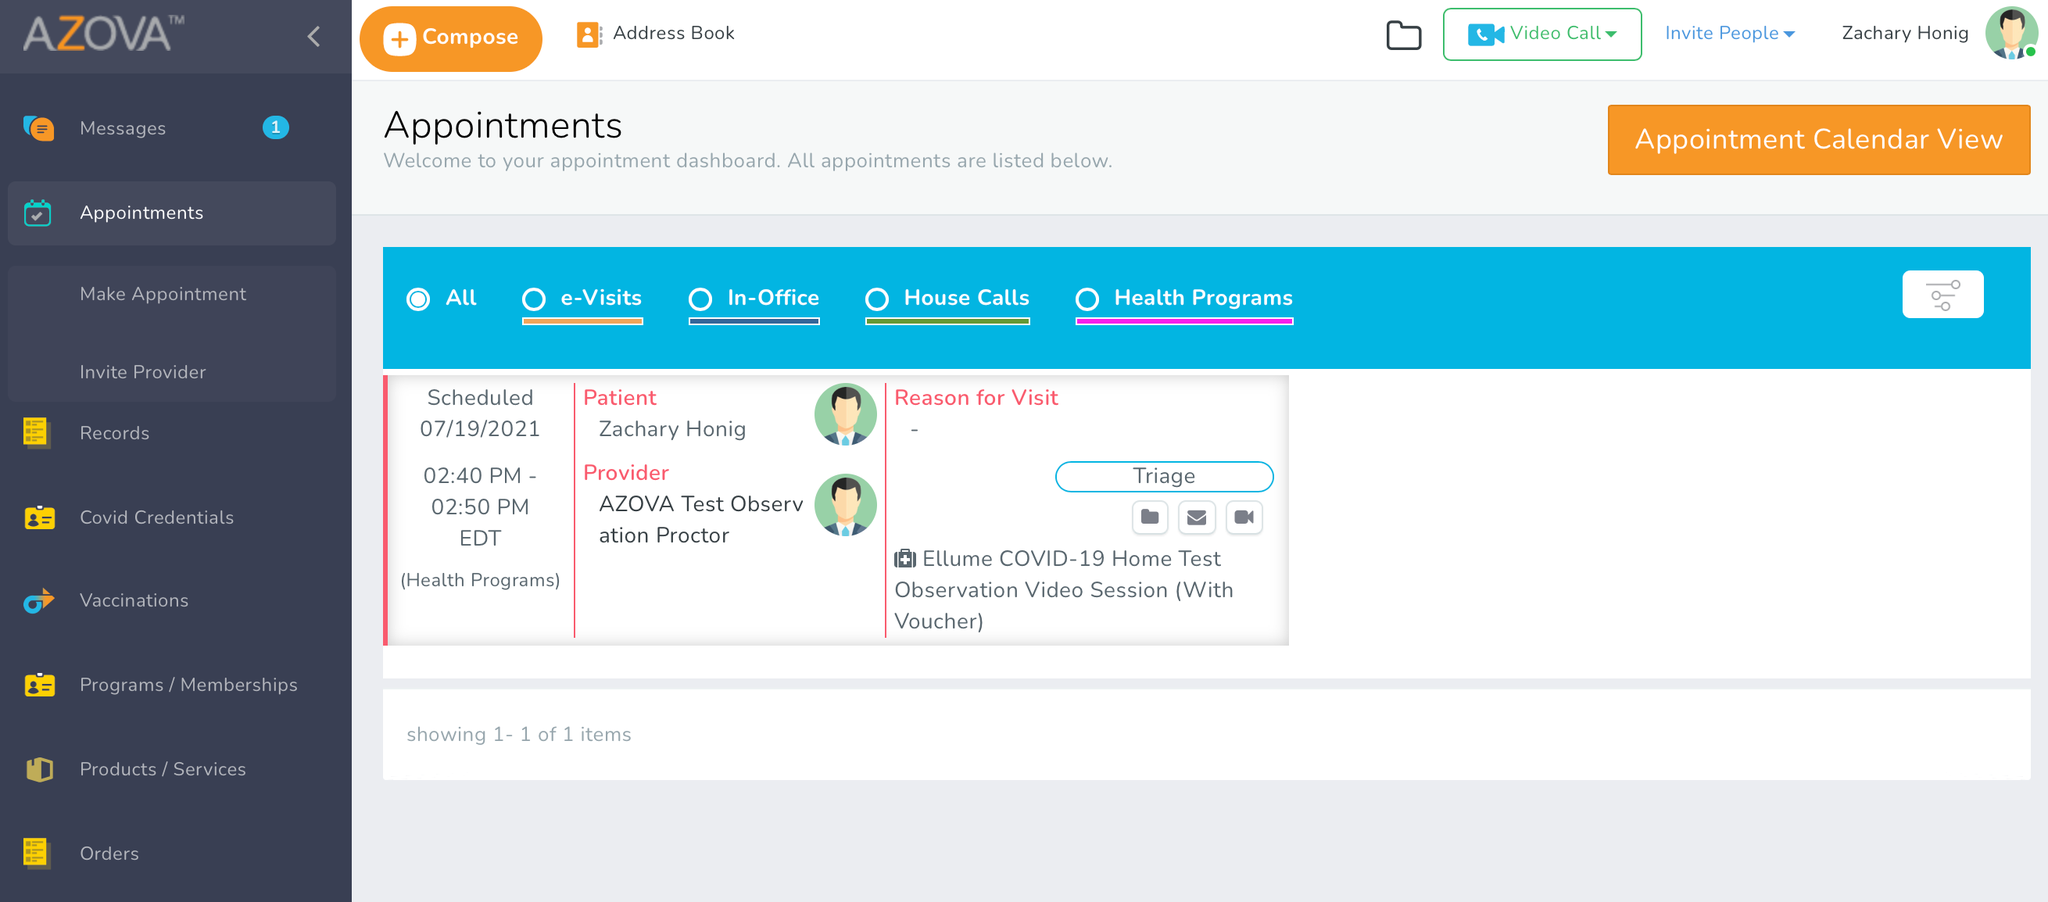Navigate to Make Appointment
The image size is (2048, 902).
tap(162, 293)
